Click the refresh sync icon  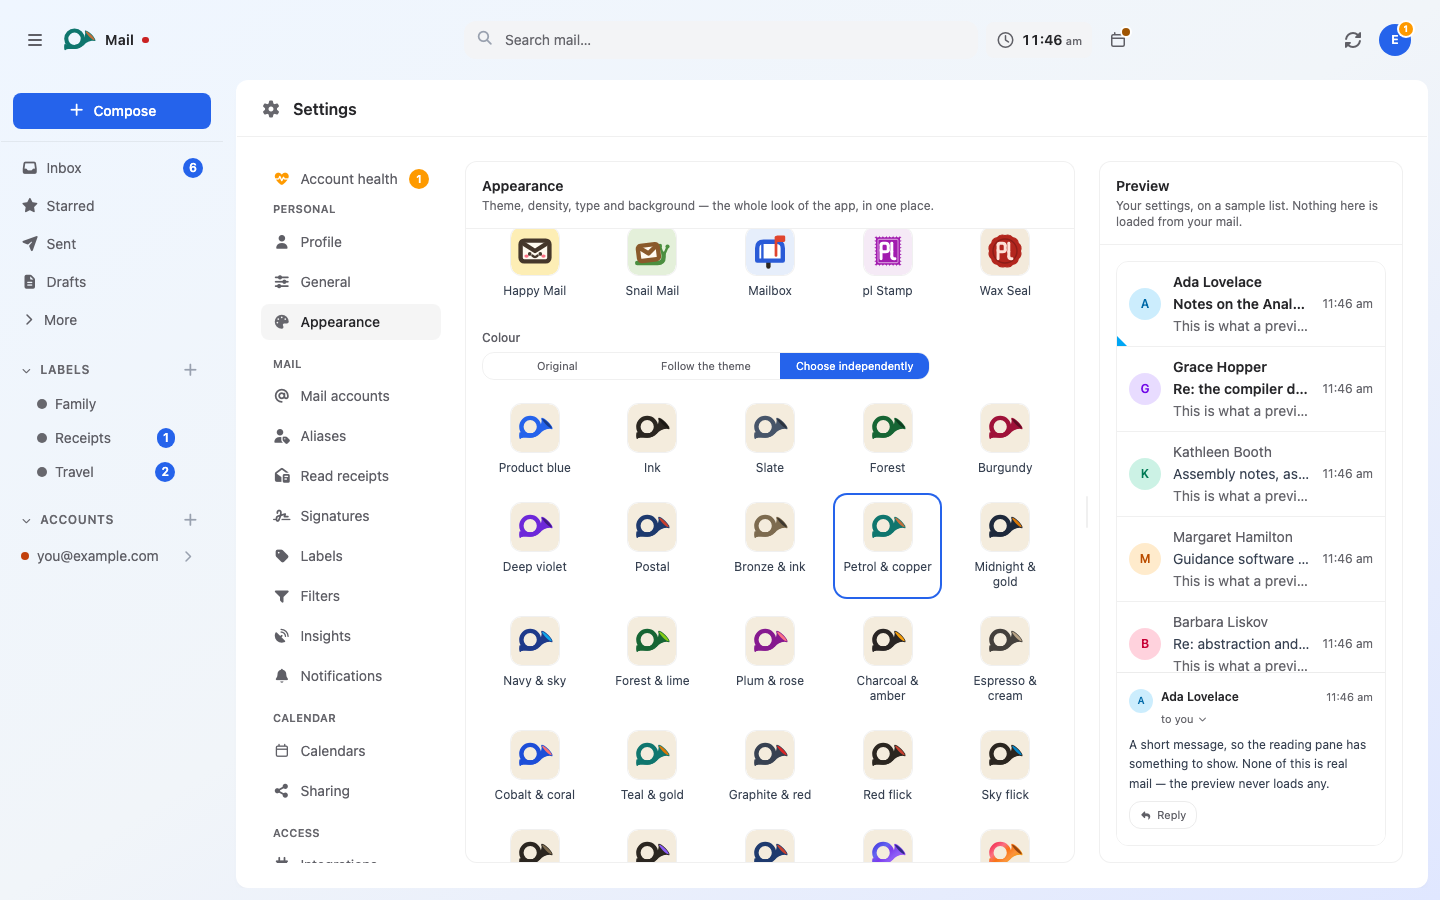pyautogui.click(x=1353, y=40)
